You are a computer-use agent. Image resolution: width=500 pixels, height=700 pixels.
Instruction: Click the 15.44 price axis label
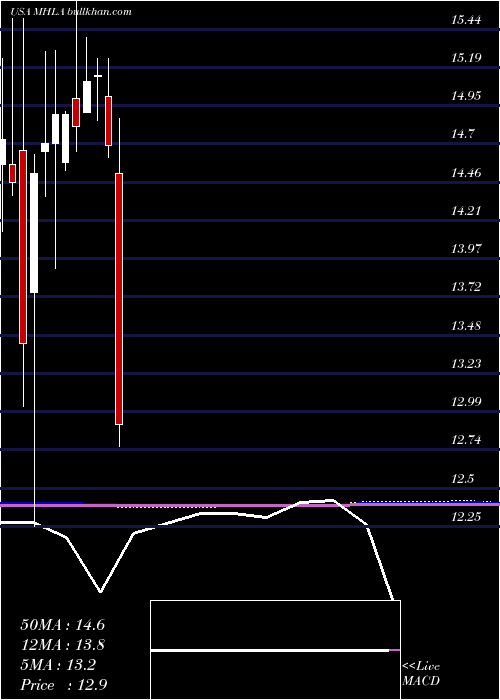tap(466, 20)
